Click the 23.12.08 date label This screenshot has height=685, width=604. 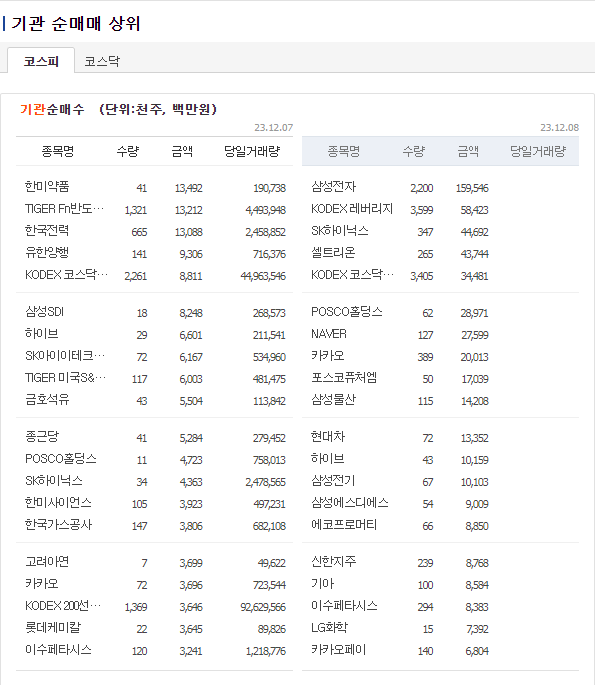pos(559,128)
